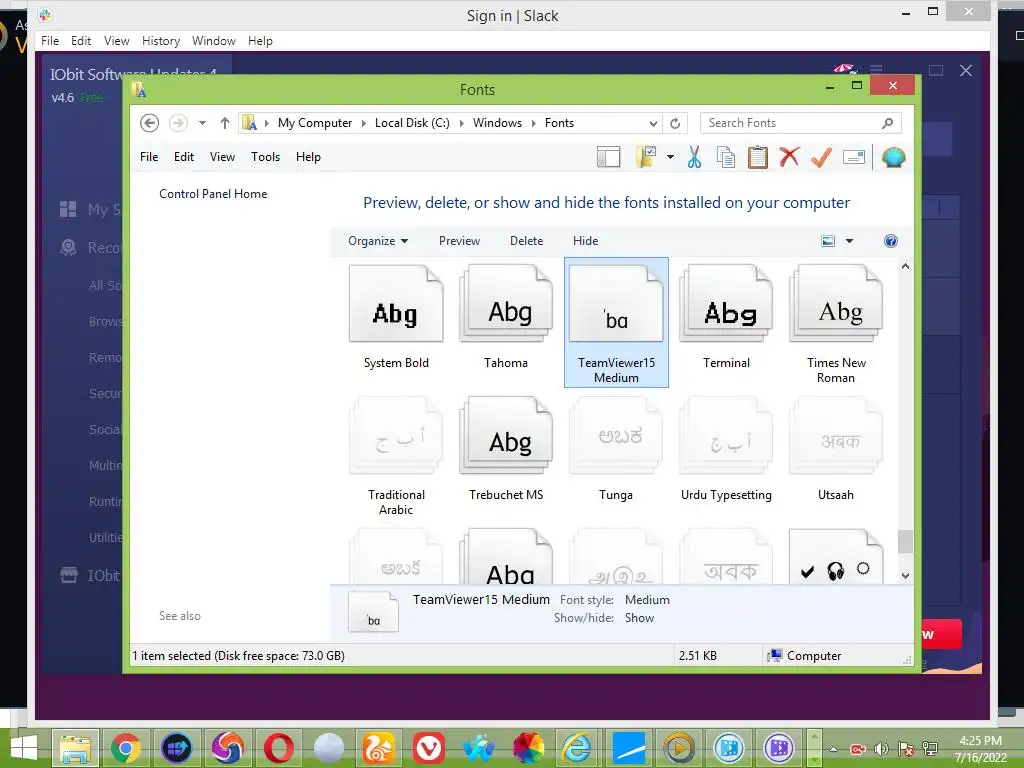1024x768 pixels.
Task: Click the change view icon
Action: click(x=827, y=241)
